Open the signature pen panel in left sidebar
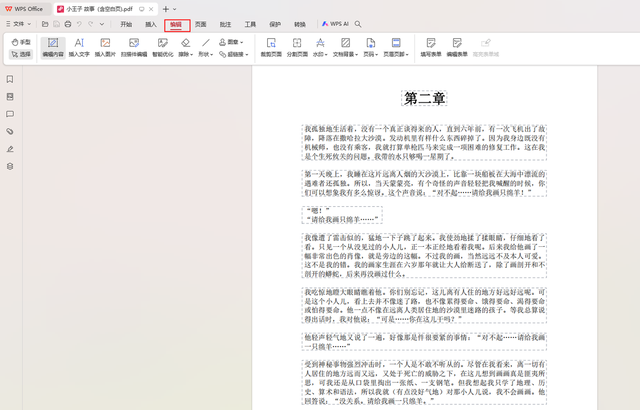 pyautogui.click(x=10, y=149)
